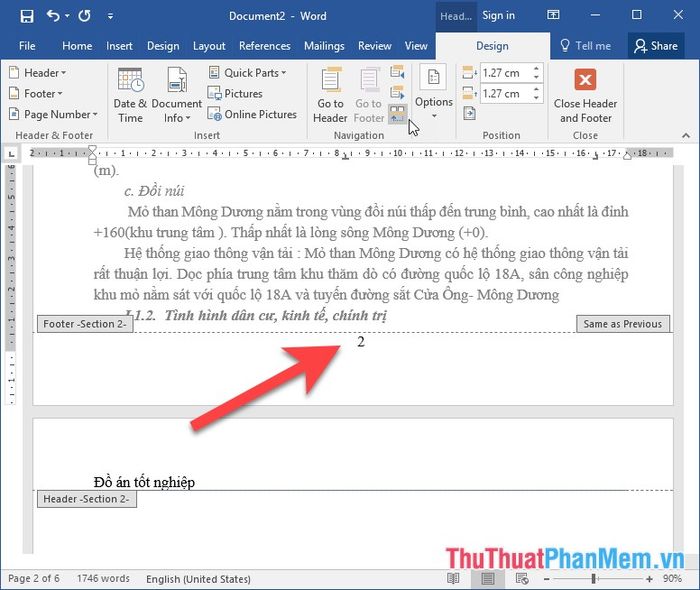
Task: Click the Footer -Section 2- label
Action: (x=85, y=324)
